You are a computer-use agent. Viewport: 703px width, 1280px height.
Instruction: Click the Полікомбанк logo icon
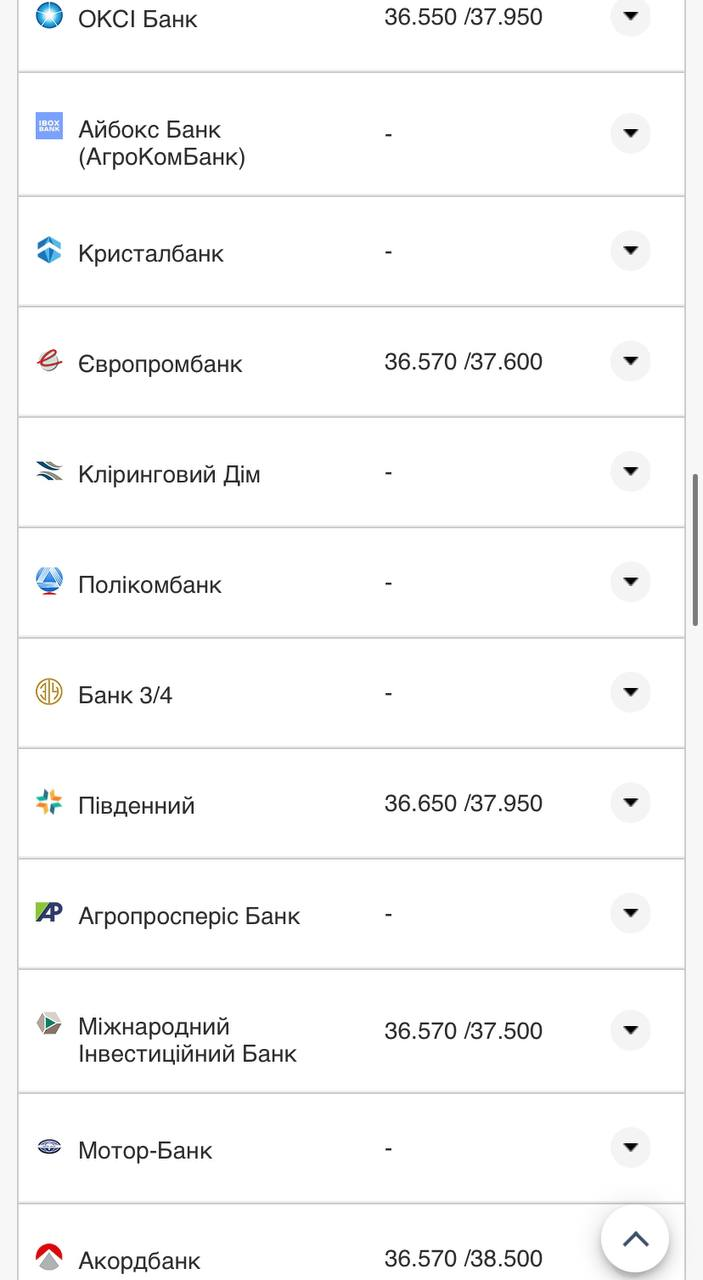click(47, 580)
